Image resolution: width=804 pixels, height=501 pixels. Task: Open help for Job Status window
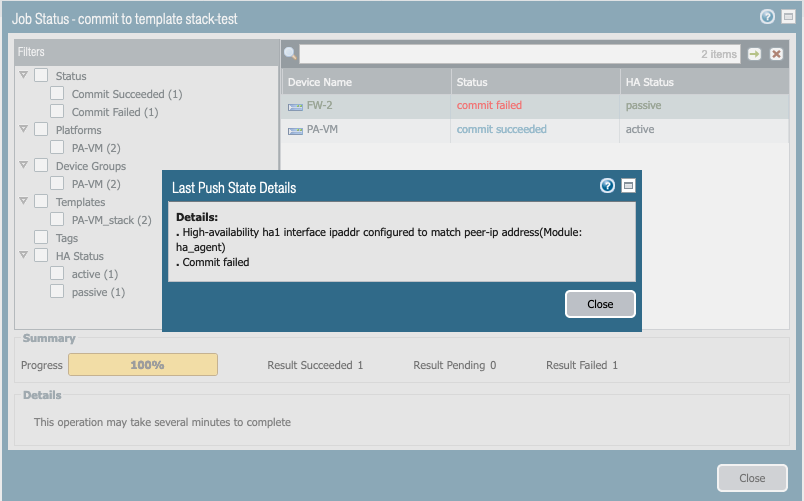767,17
